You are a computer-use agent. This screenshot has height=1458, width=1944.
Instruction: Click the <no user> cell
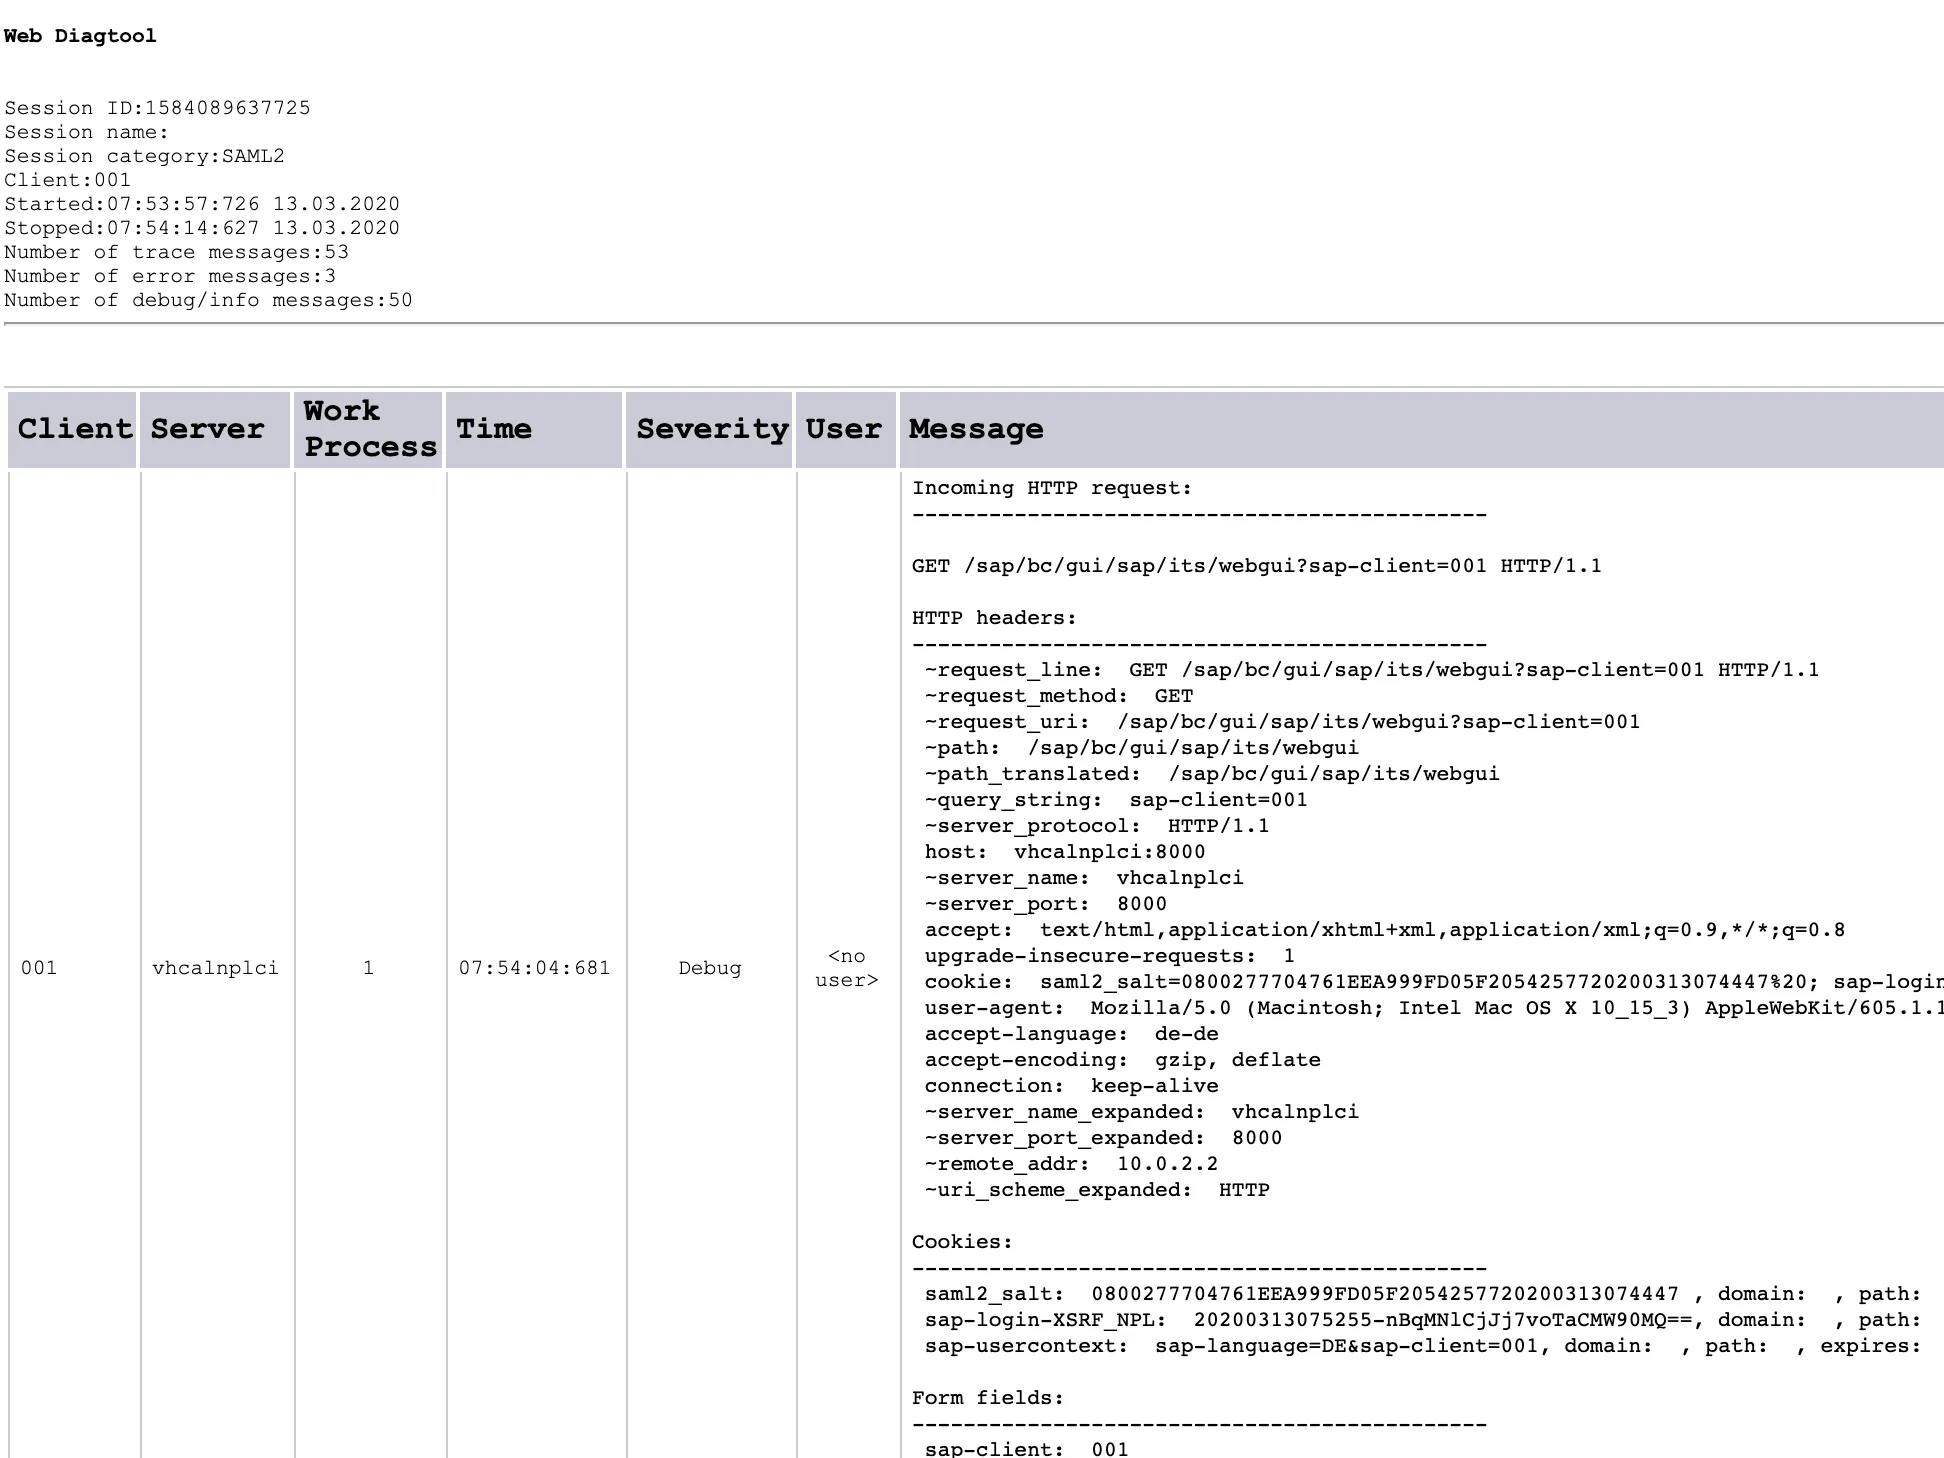[846, 968]
